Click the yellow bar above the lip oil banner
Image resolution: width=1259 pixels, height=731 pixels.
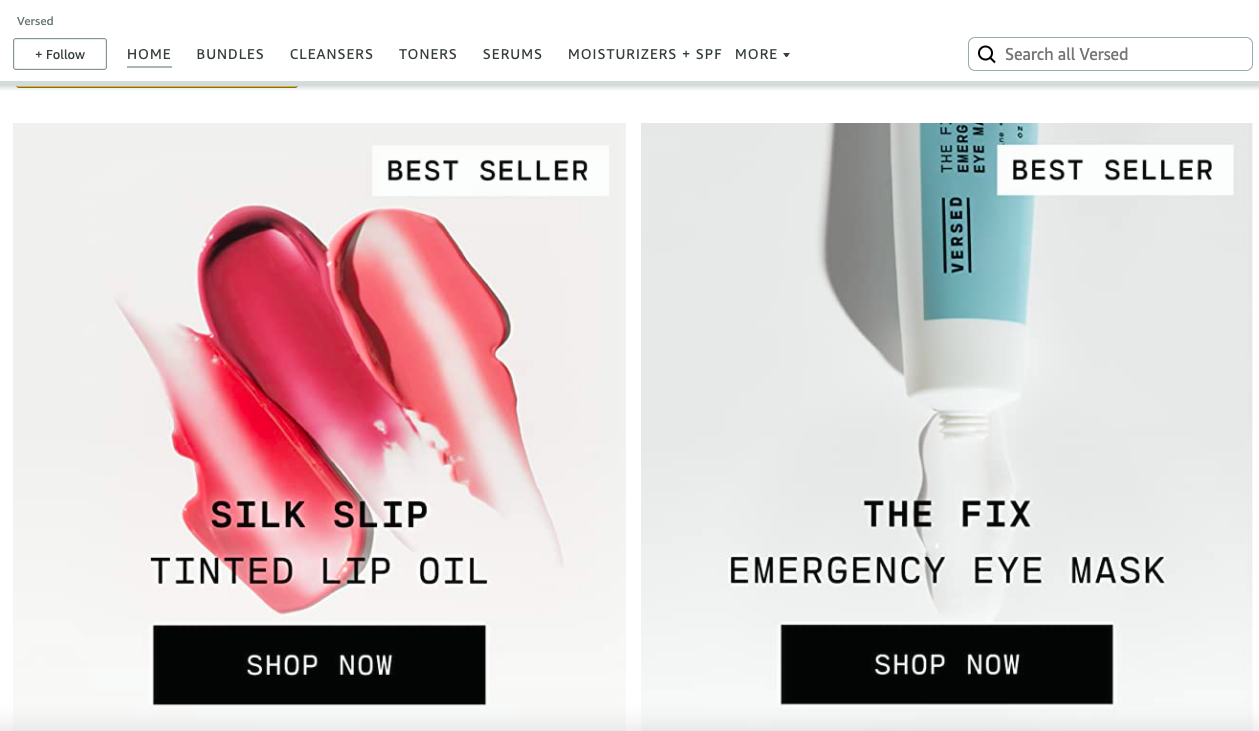[156, 85]
